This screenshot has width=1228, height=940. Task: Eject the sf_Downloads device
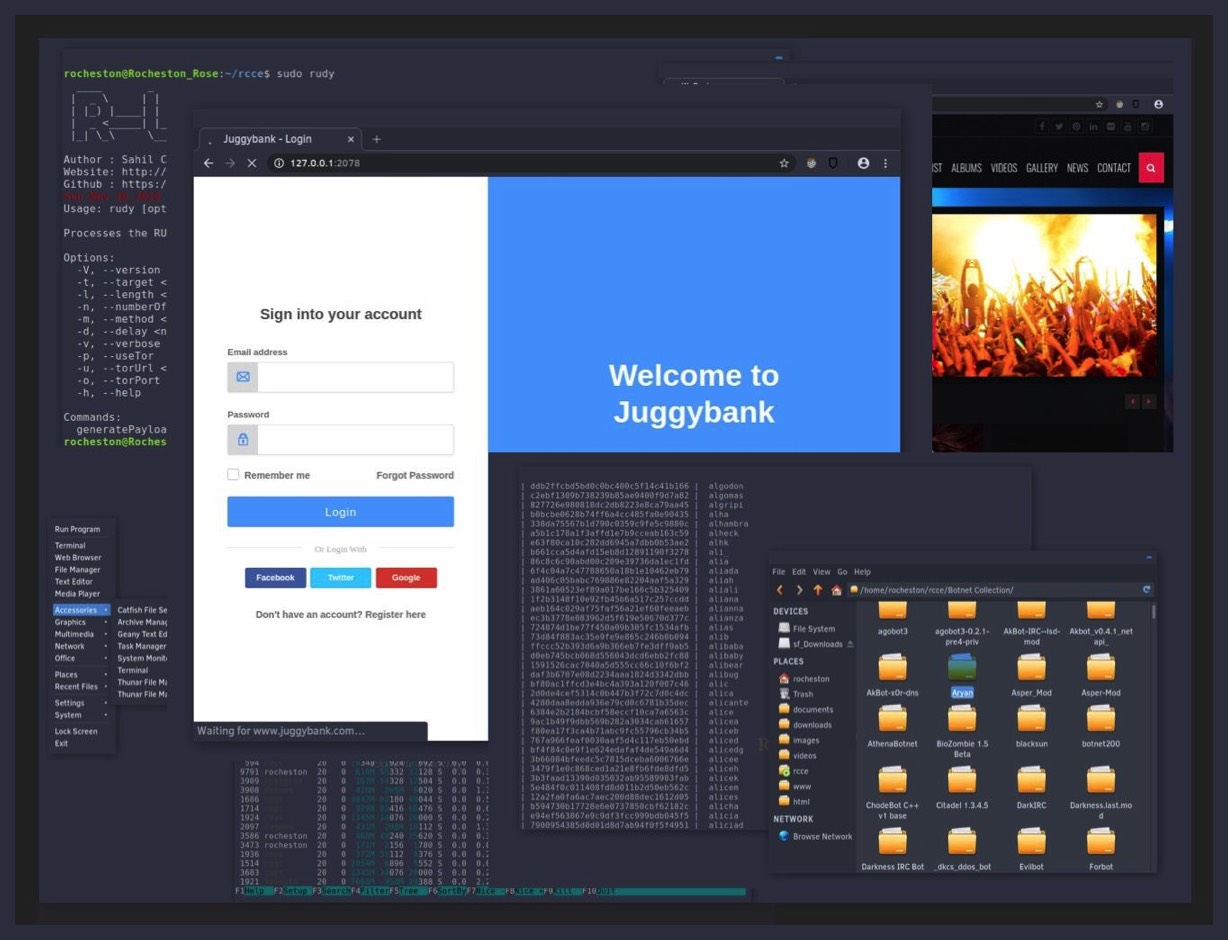tap(850, 645)
